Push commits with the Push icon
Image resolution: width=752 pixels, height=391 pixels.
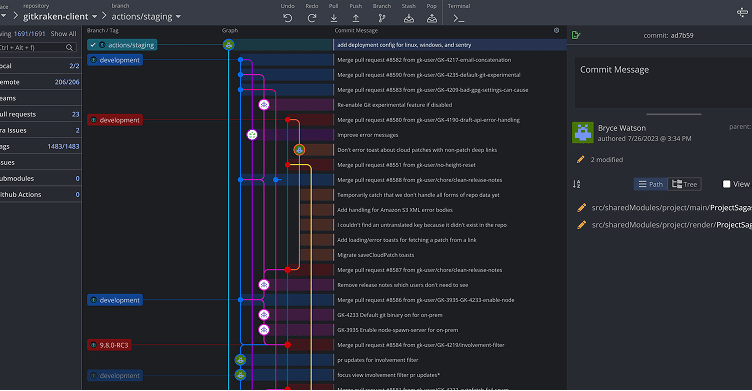pos(356,18)
